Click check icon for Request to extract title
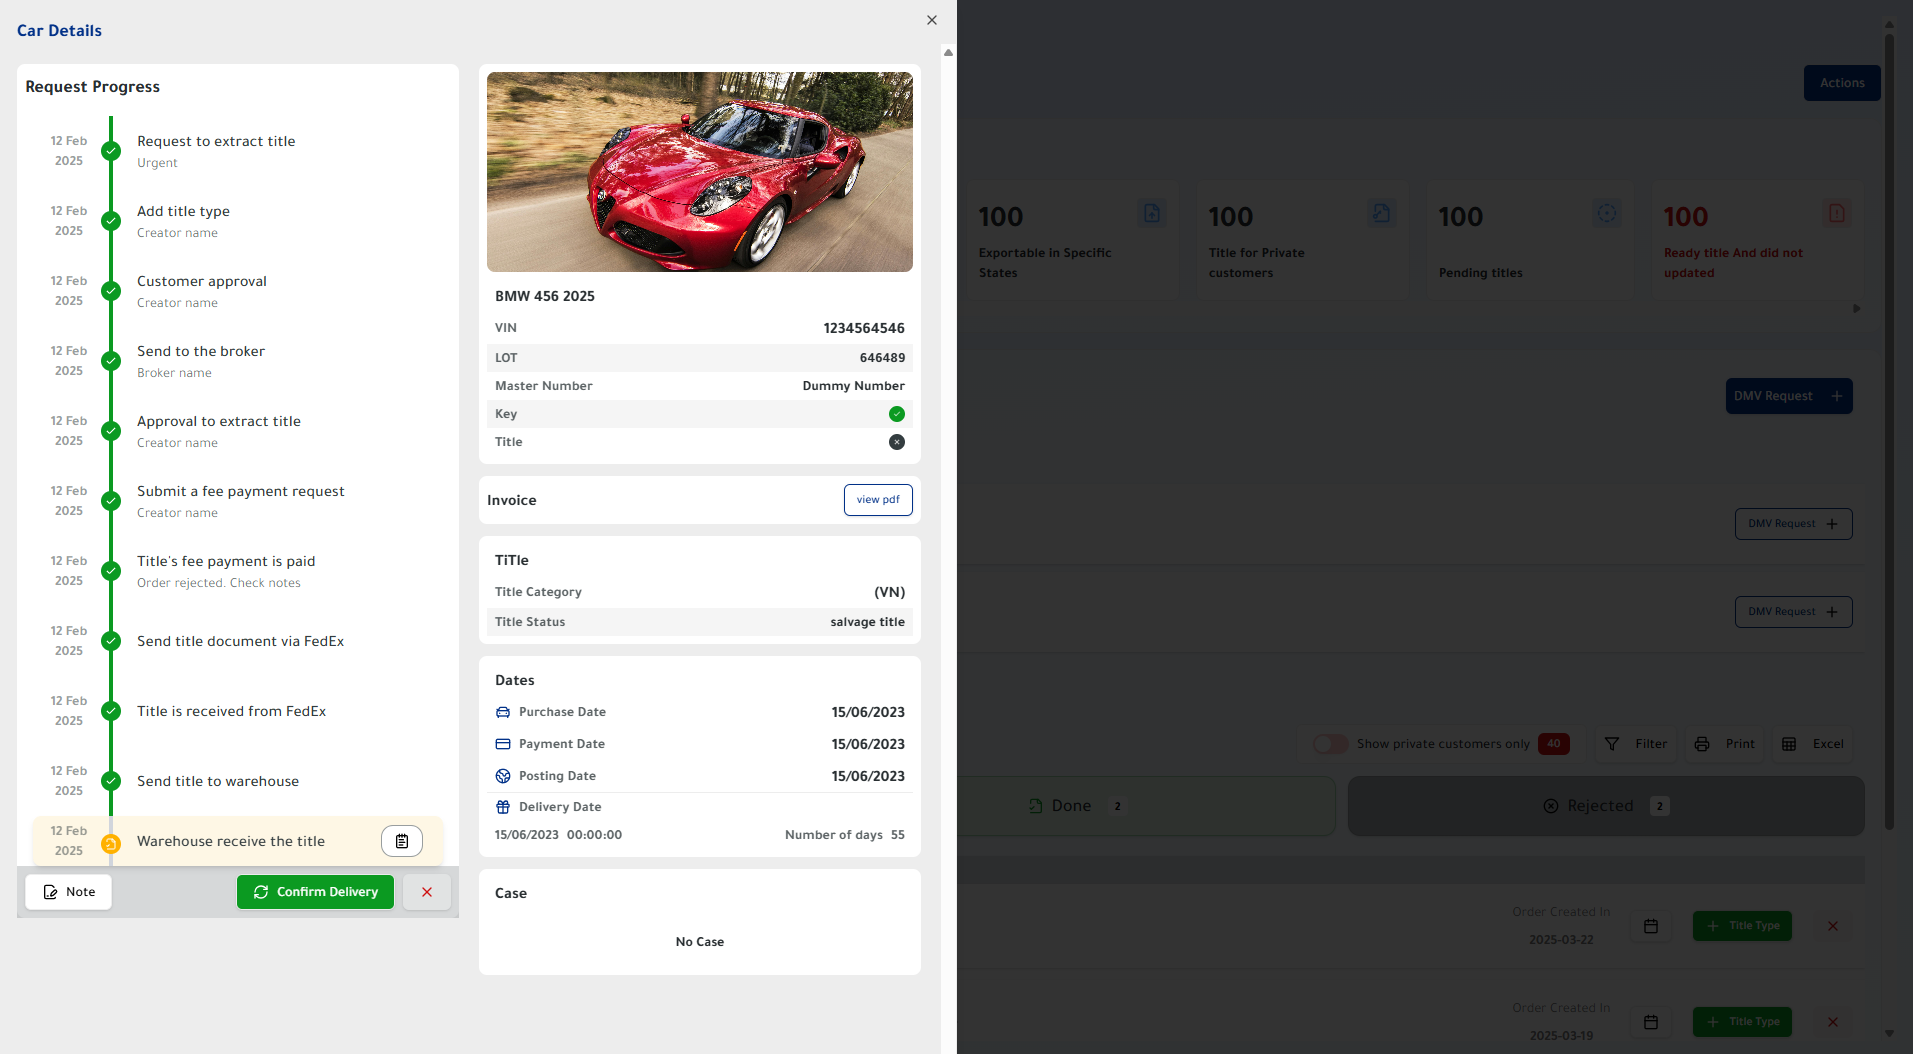Viewport: 1913px width, 1054px height. point(111,151)
